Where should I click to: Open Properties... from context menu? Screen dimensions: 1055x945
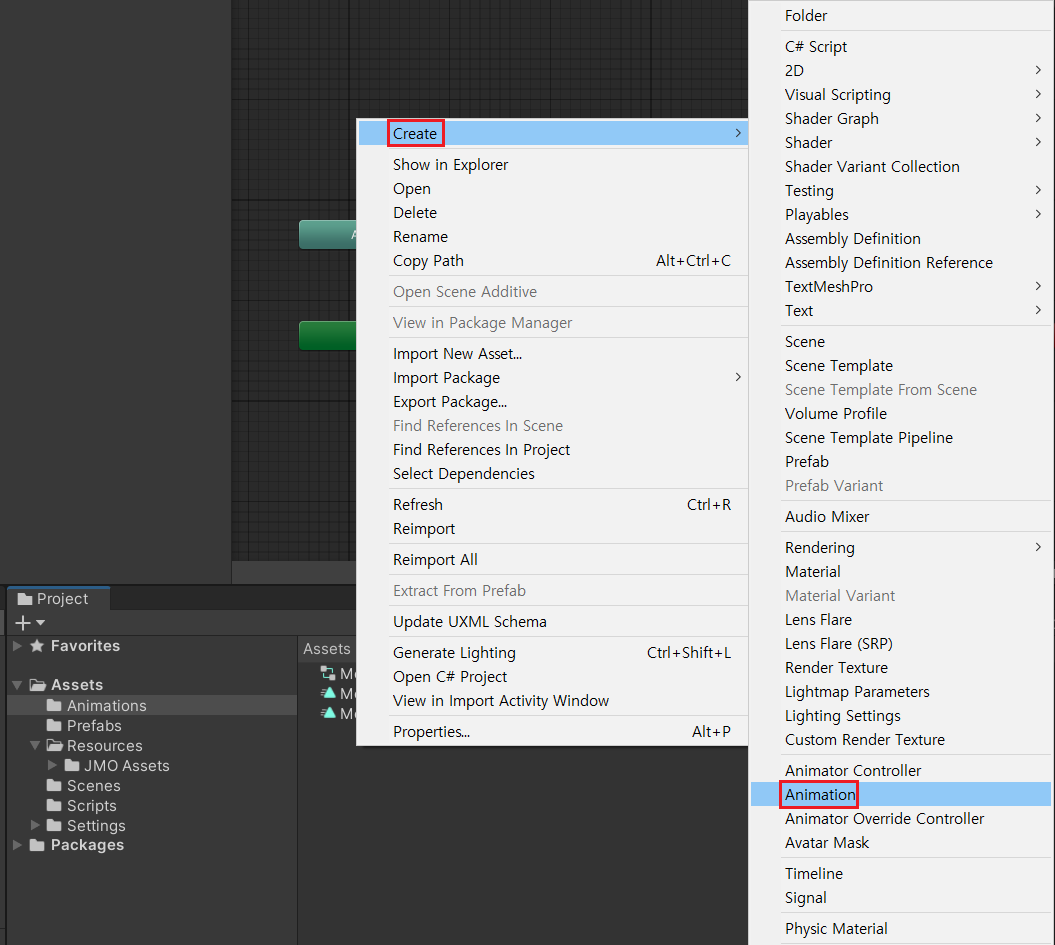click(553, 732)
